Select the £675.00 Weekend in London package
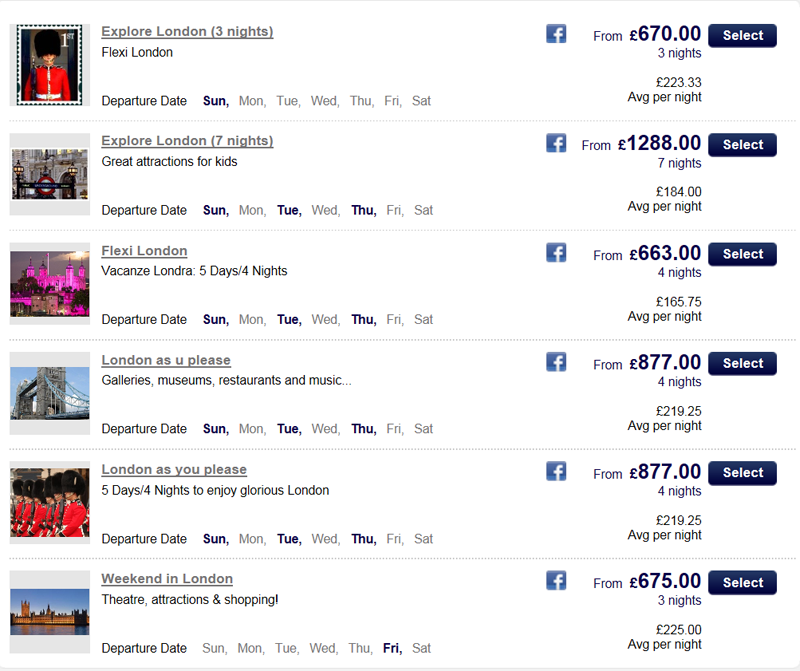The width and height of the screenshot is (800, 671). 742,582
